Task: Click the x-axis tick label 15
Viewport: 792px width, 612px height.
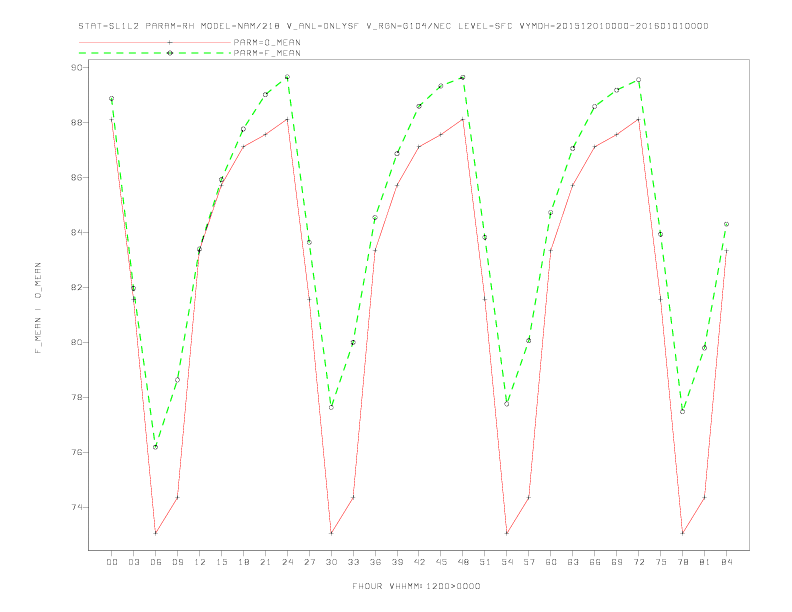Action: coord(221,562)
